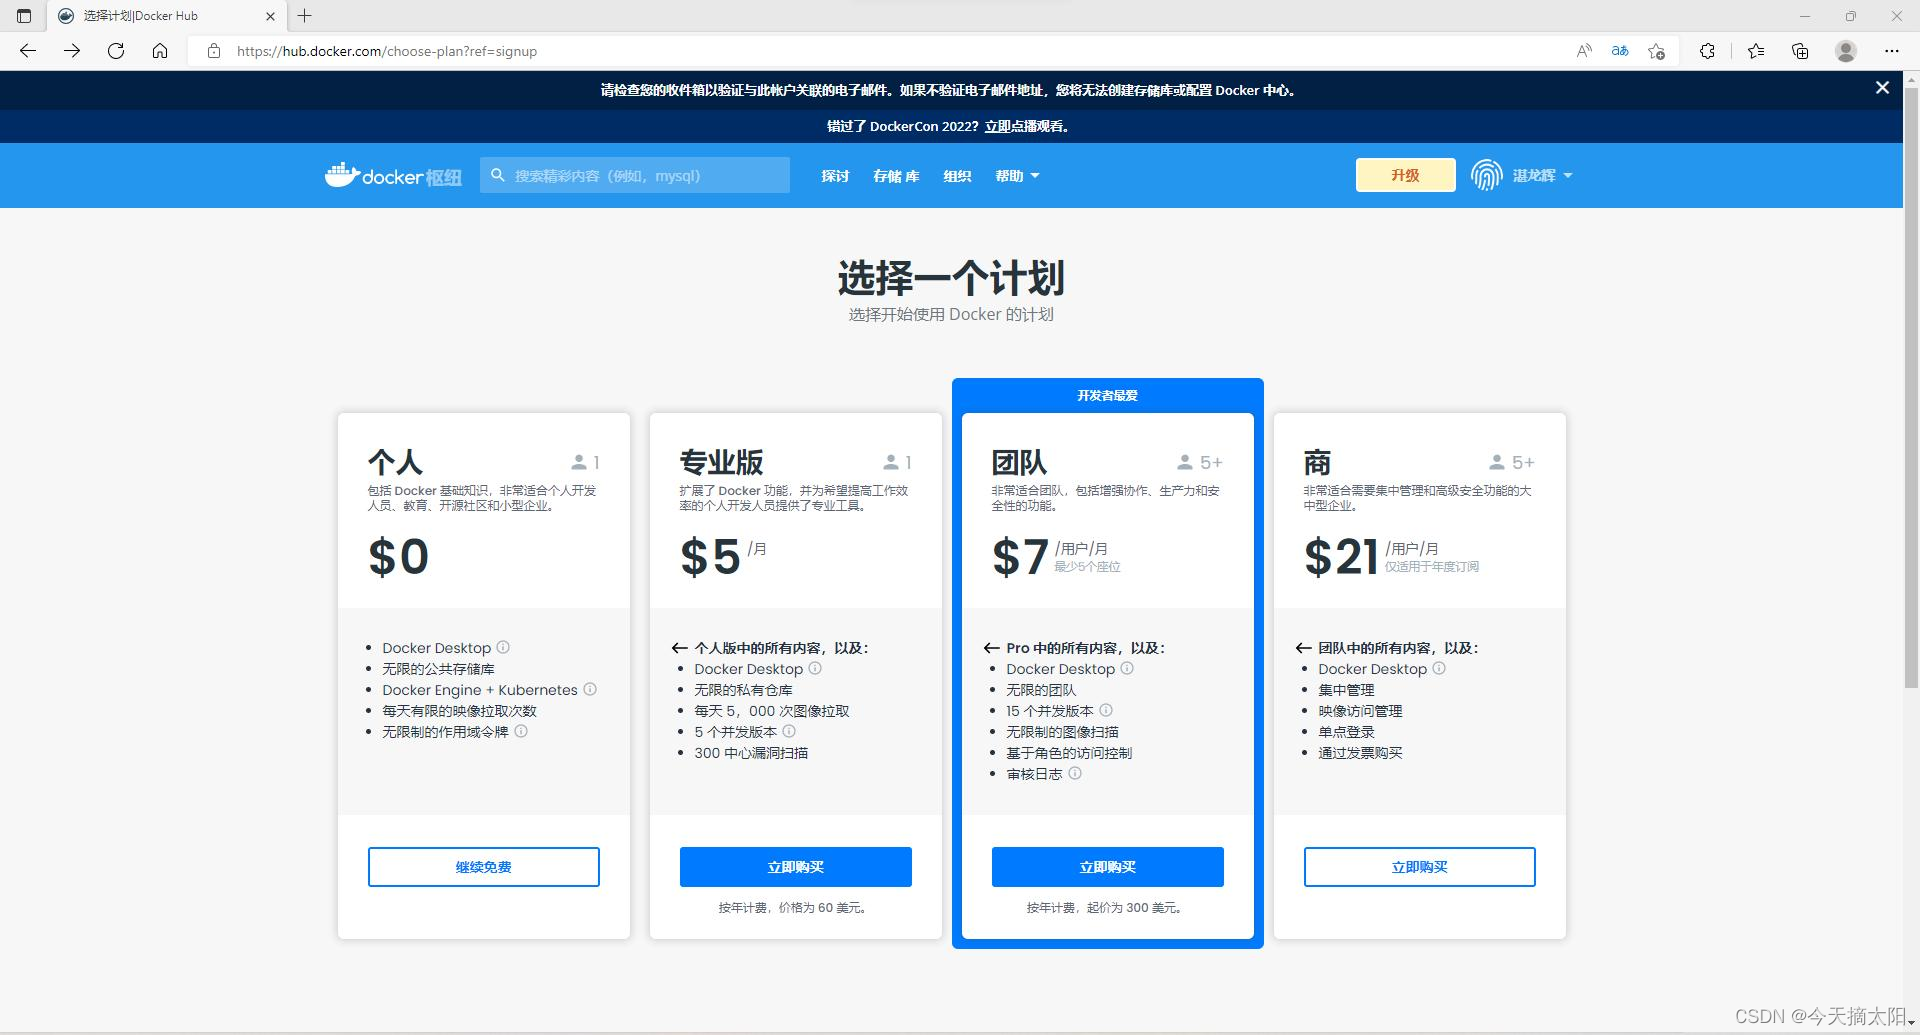Click info icon beside Docker Desktop in 专业版 plan
Viewport: 1920px width, 1035px height.
pyautogui.click(x=815, y=668)
